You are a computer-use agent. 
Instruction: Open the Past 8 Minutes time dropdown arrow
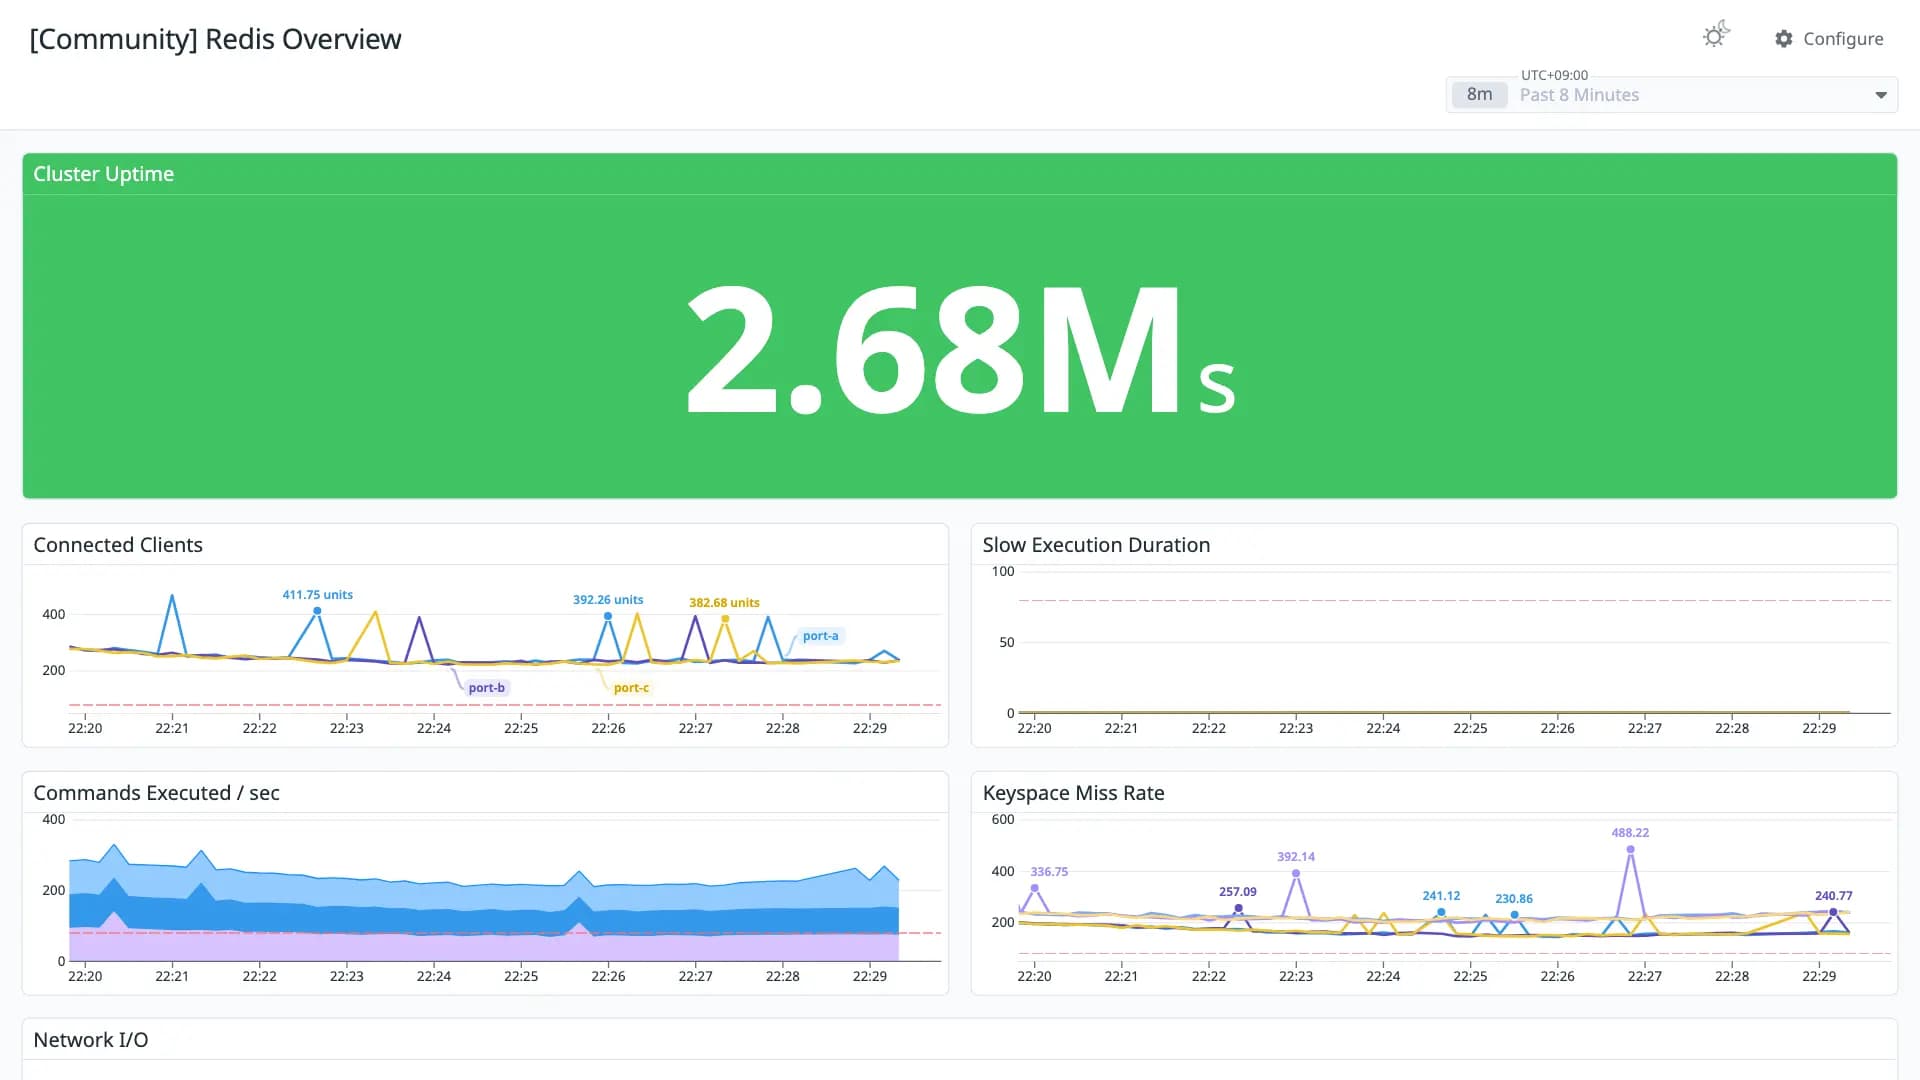1881,95
